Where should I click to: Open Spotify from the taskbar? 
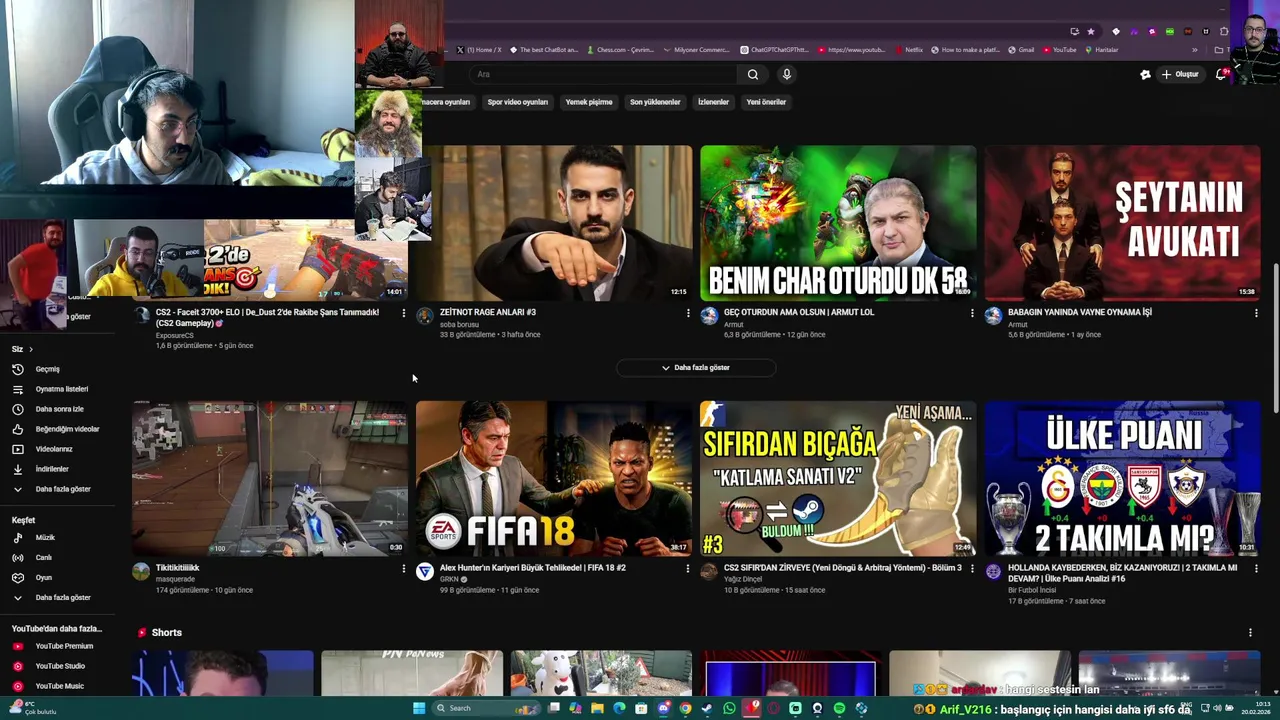[x=839, y=708]
